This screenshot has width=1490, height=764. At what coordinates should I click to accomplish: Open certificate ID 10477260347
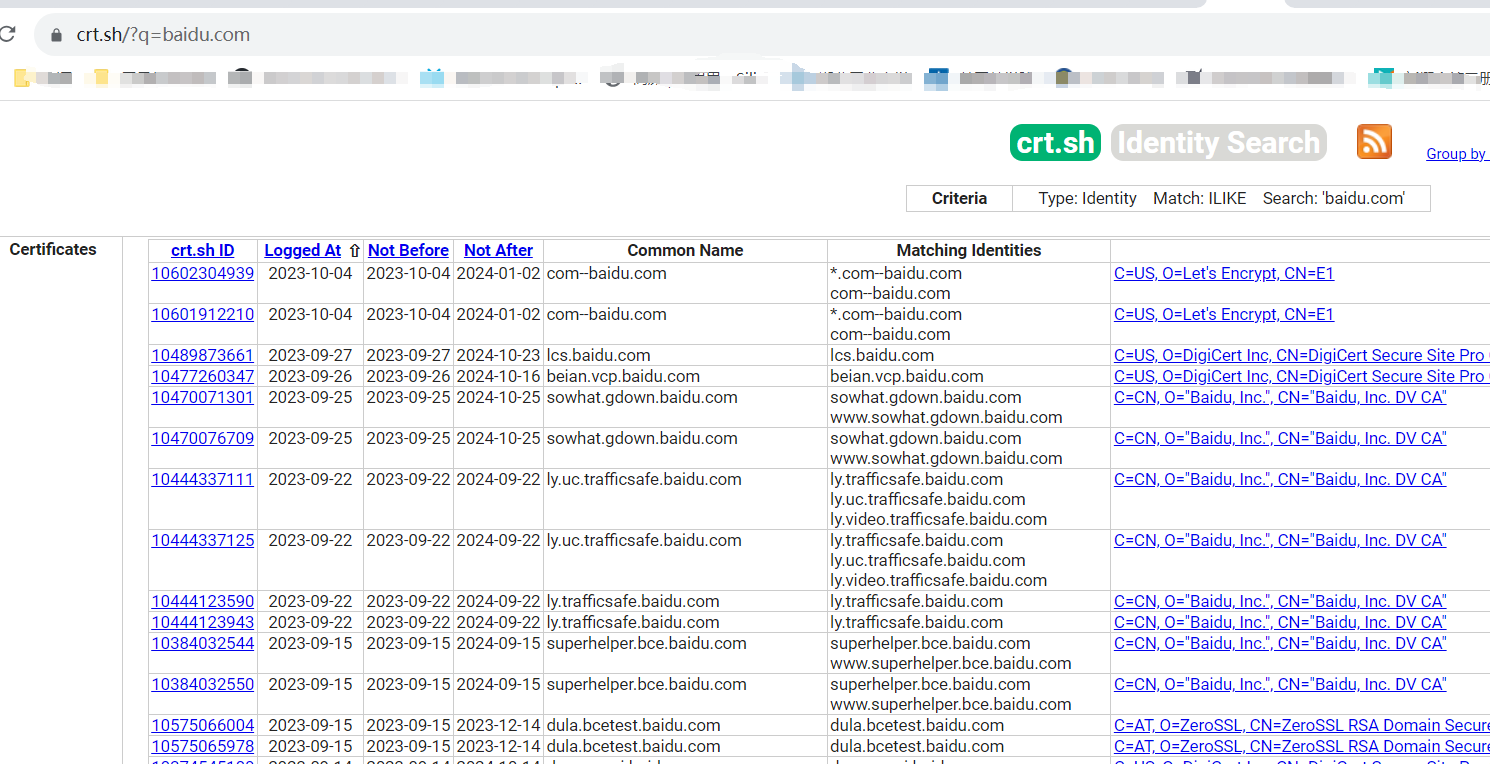[203, 376]
